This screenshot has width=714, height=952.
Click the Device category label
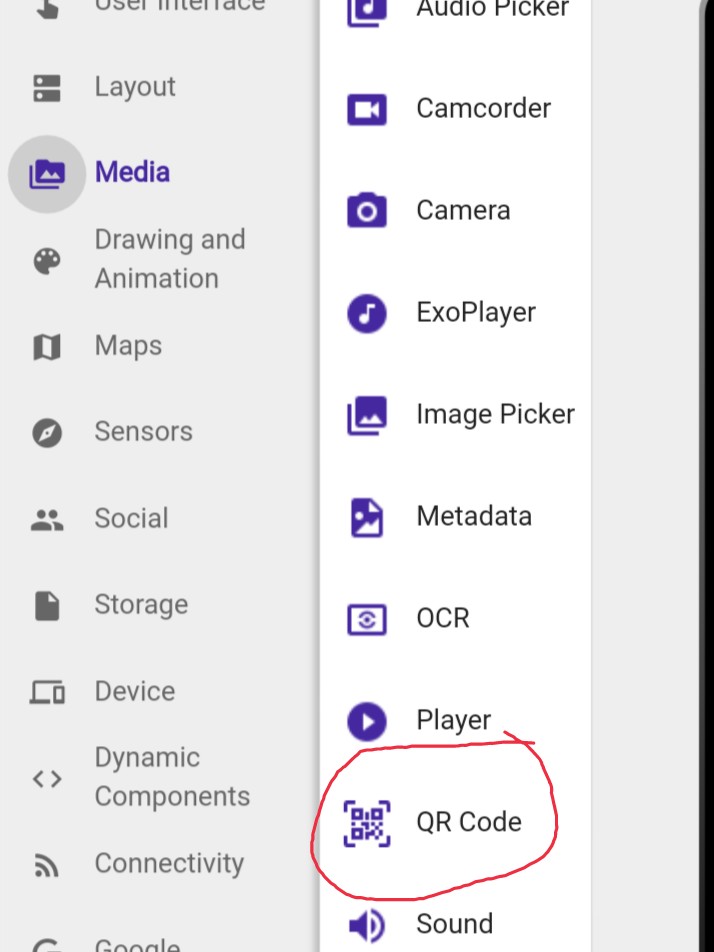tap(134, 691)
